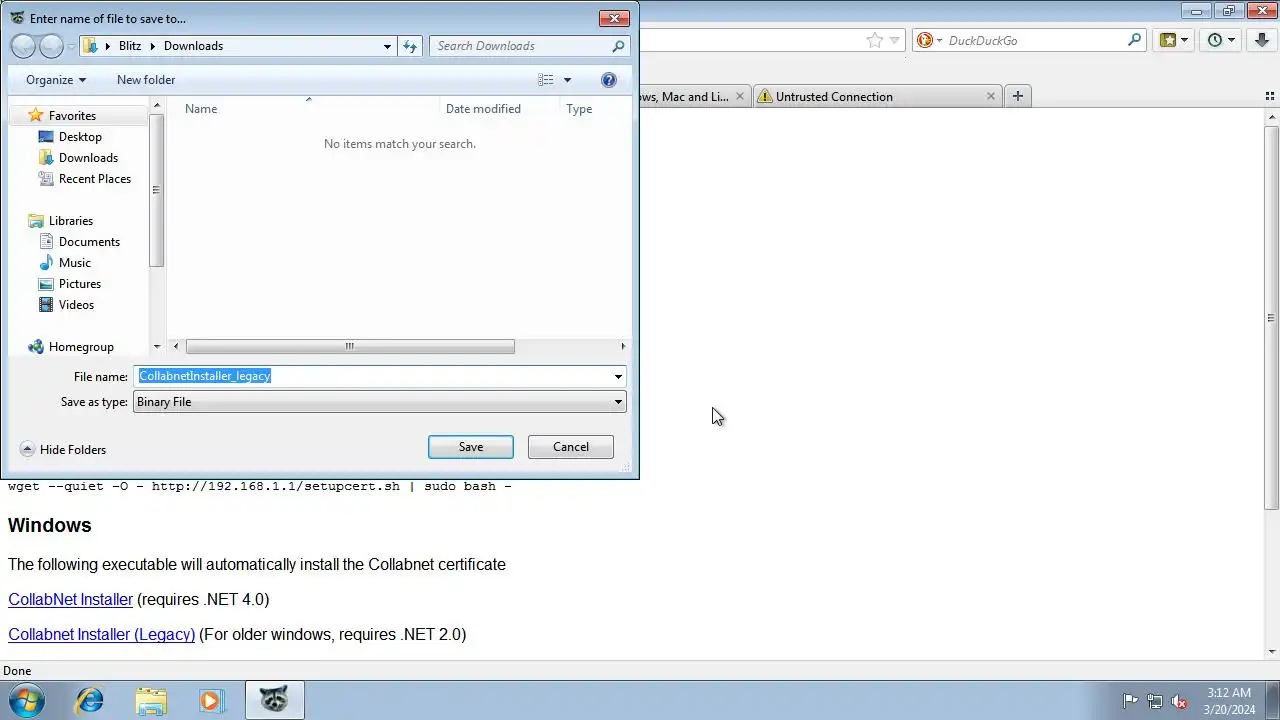Click the Homegroup icon in sidebar

point(36,347)
